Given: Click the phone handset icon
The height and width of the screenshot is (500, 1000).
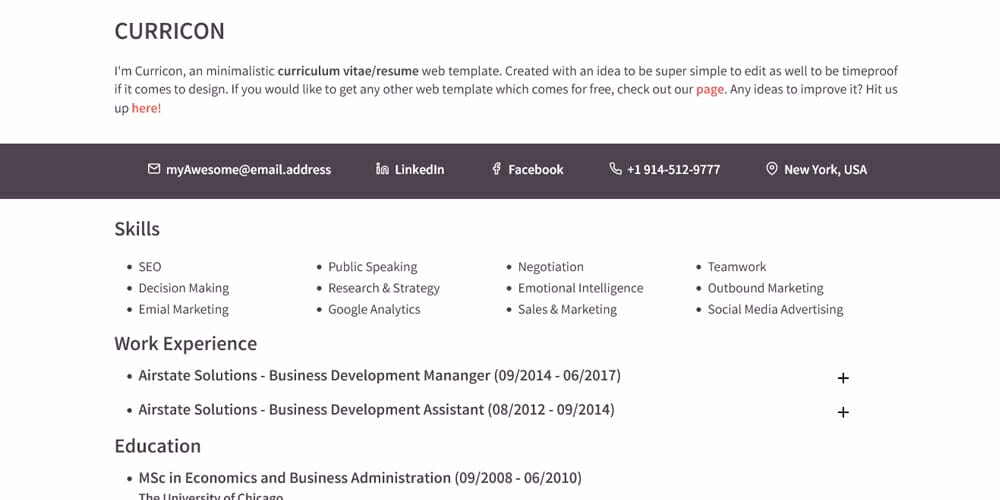Looking at the screenshot, I should pos(615,169).
